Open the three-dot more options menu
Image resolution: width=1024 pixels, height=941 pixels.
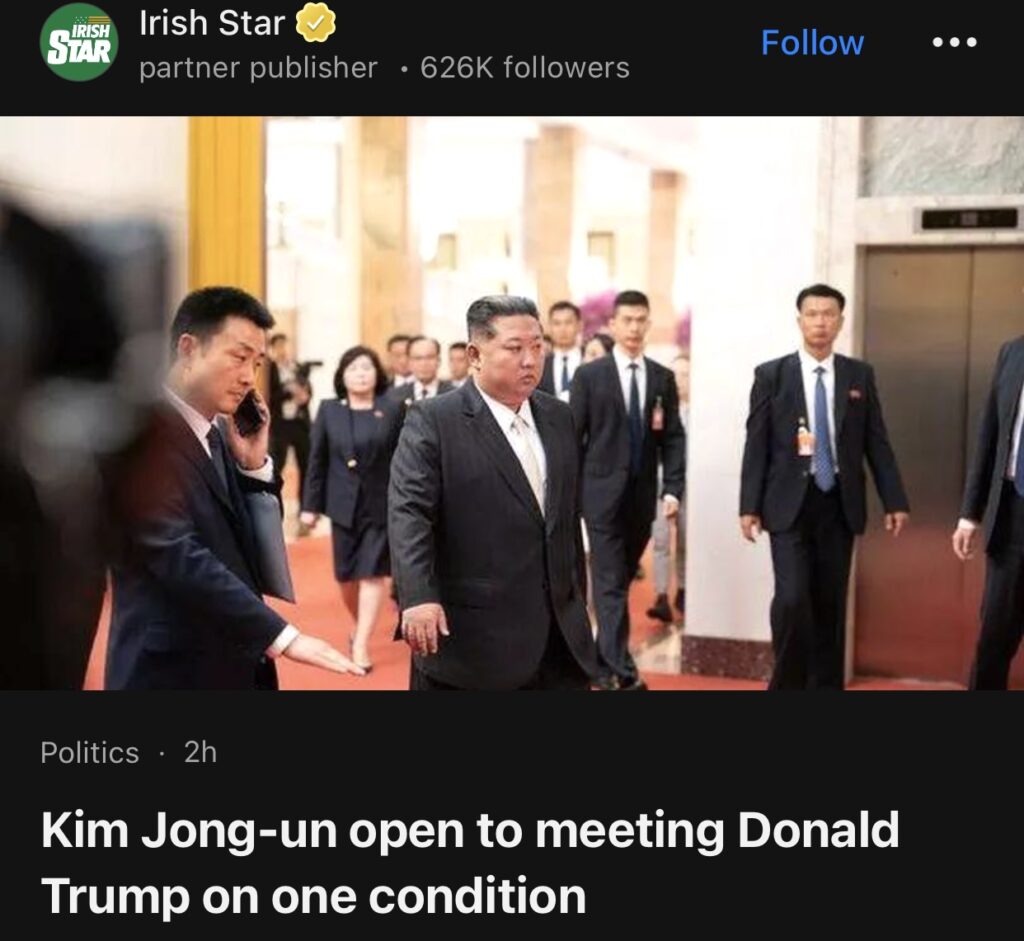pyautogui.click(x=954, y=42)
